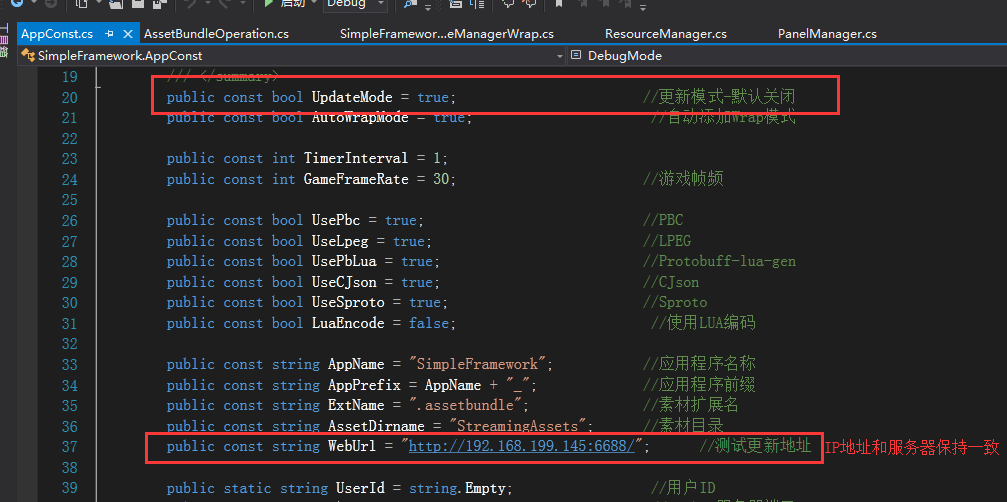Click the //素材扩展名 comment
The image size is (1007, 502).
coord(691,405)
